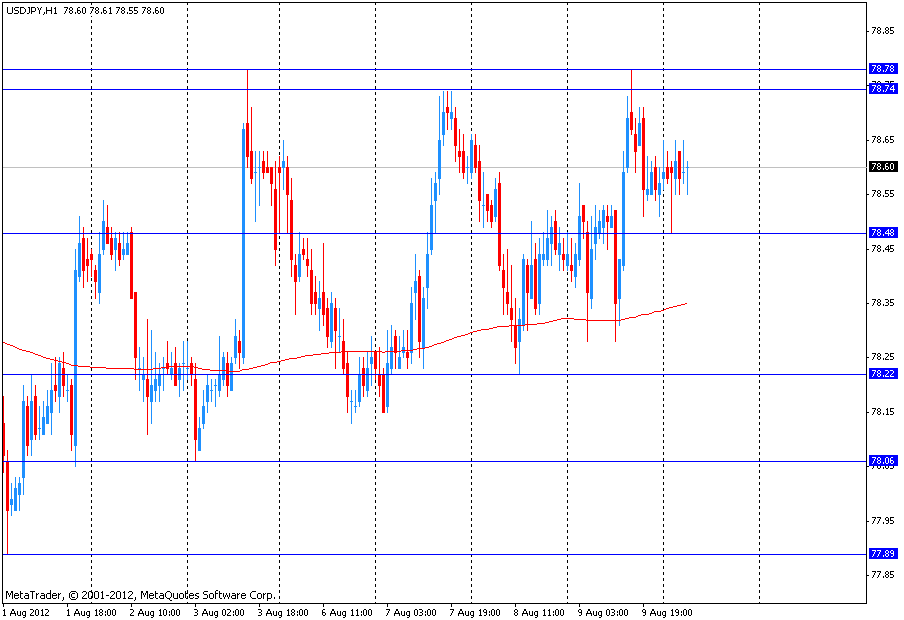Select the 78.48 price level label
Viewport: 904px width, 620px height.
pos(882,233)
